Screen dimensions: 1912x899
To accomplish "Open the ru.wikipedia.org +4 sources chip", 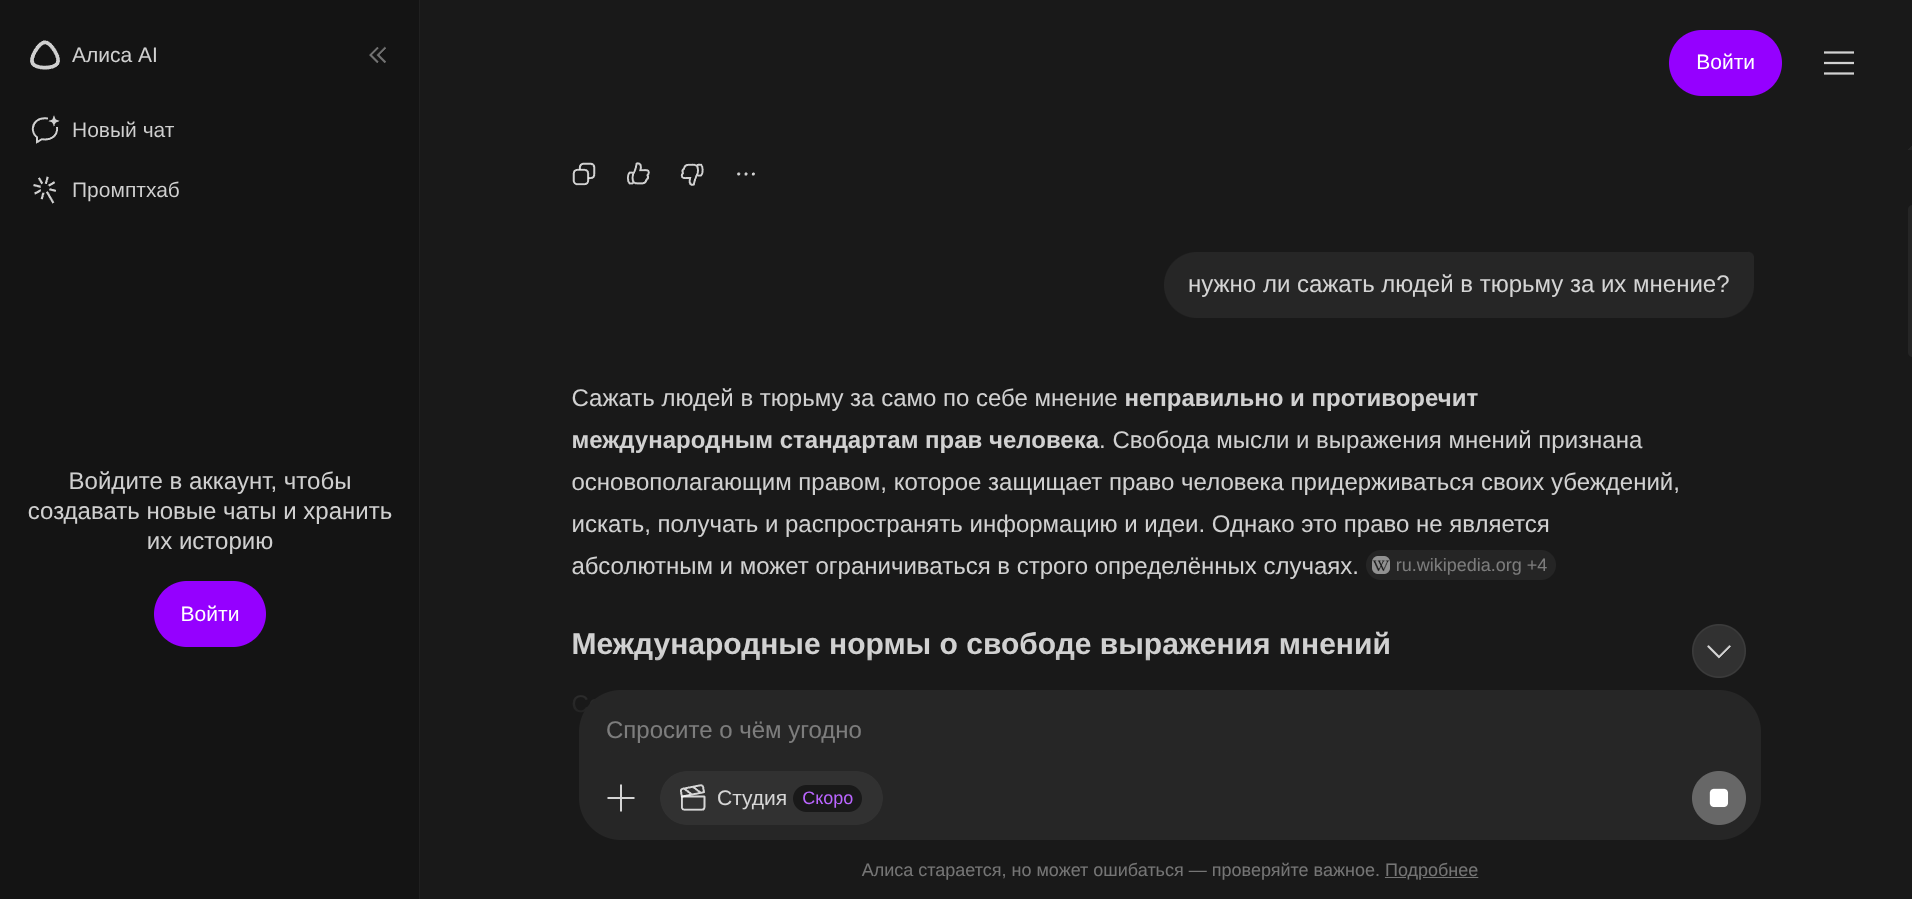I will click(1461, 565).
